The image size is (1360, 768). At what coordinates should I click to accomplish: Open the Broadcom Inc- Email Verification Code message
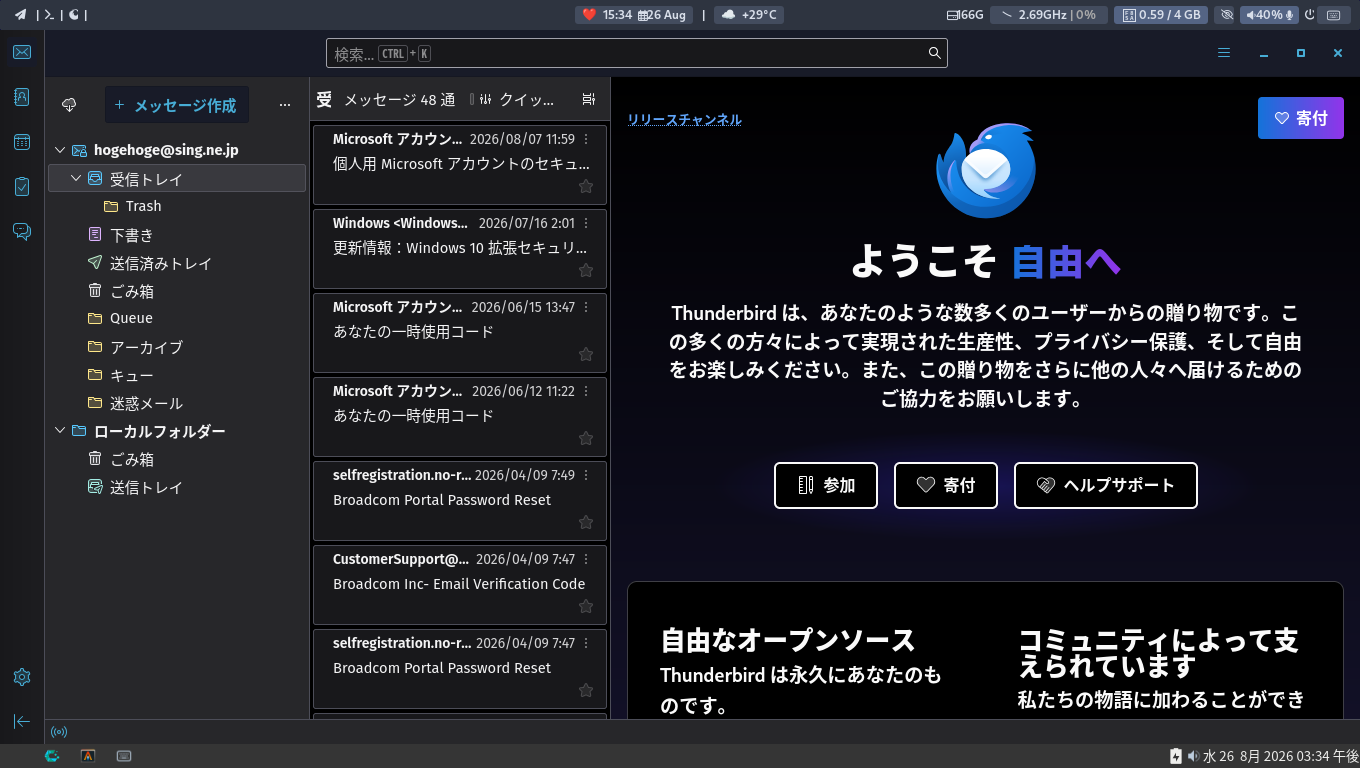(x=460, y=584)
